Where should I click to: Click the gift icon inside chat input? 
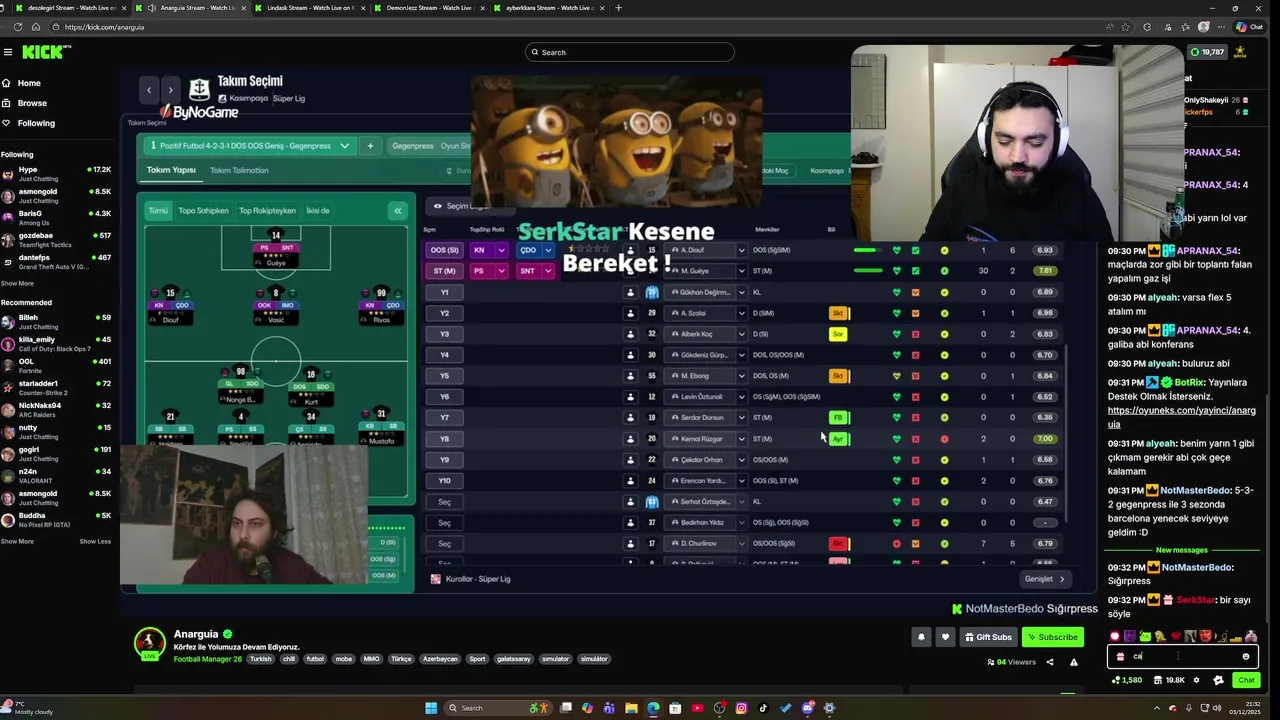[1120, 657]
